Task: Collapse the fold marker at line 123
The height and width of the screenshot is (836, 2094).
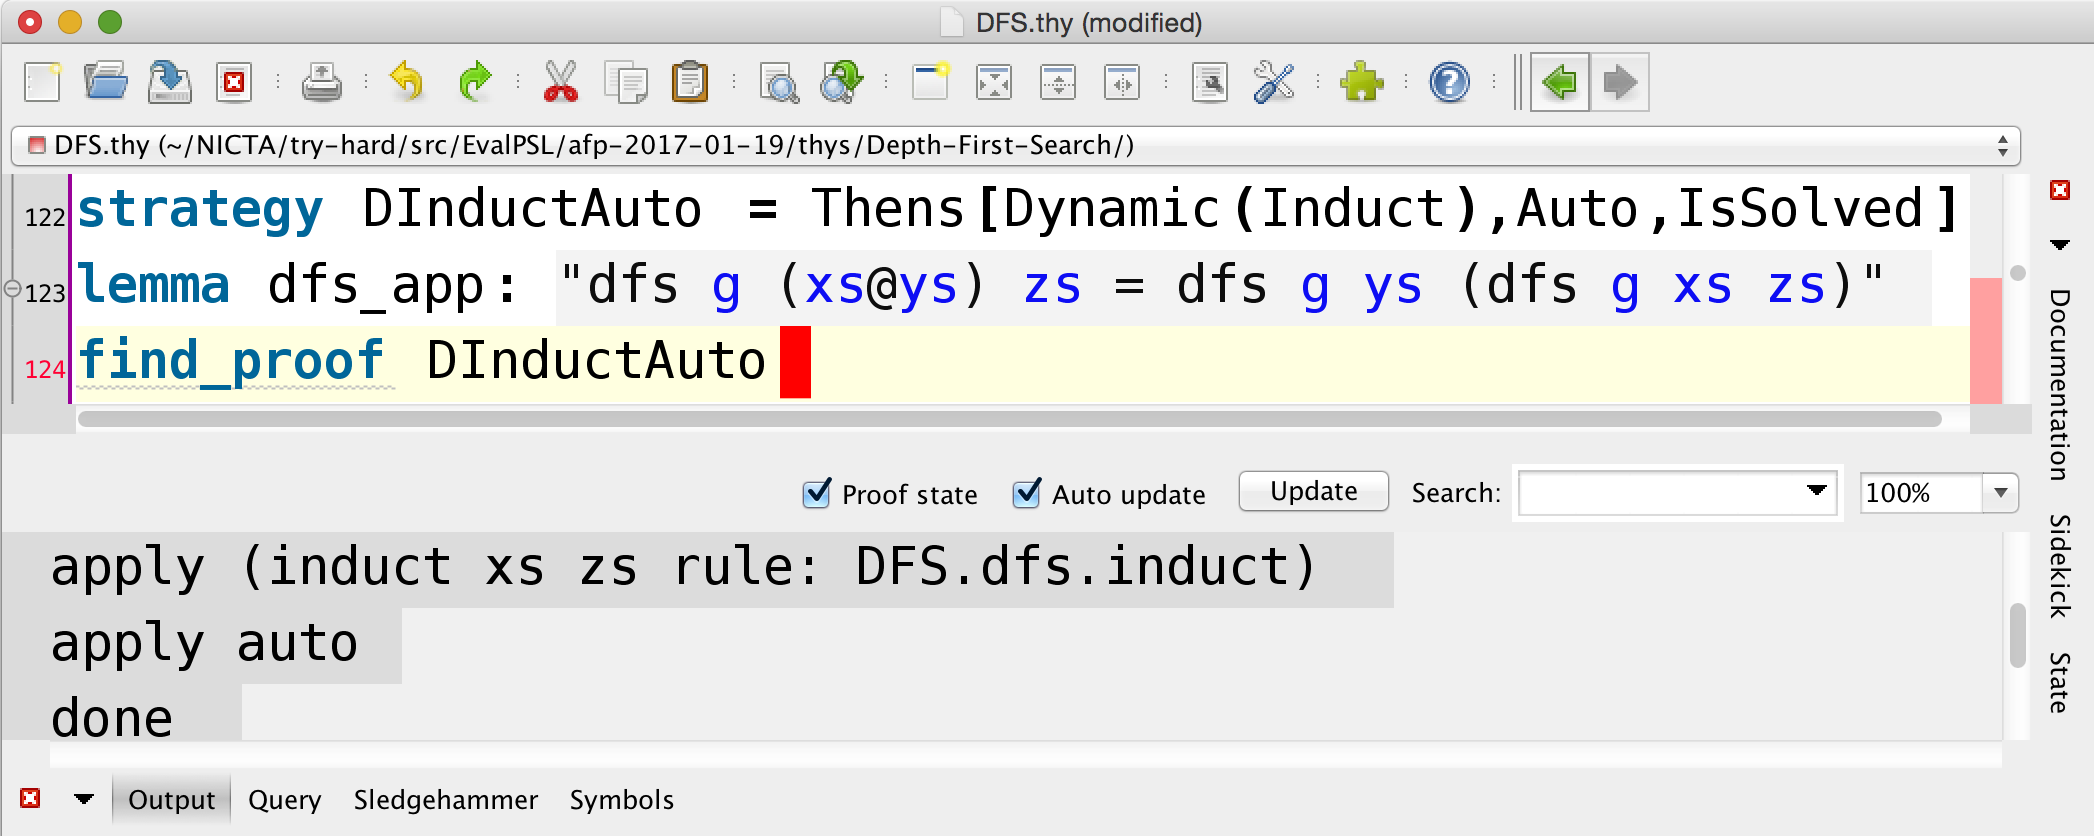Action: 13,289
